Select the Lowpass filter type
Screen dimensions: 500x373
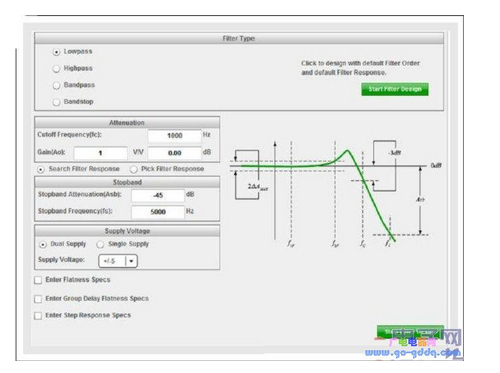57,52
